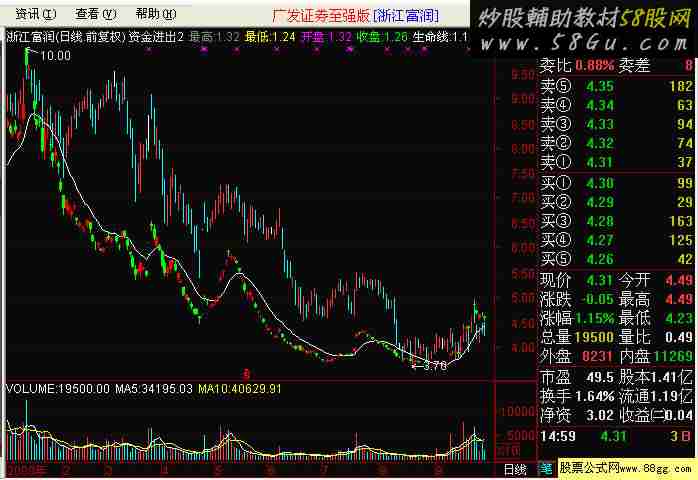Select the 买⑤ bid row at 4.26
Image resolution: width=698 pixels, height=480 pixels.
617,259
